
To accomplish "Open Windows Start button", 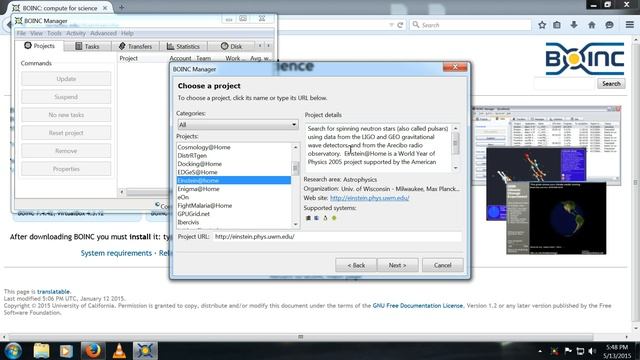I will [13, 351].
